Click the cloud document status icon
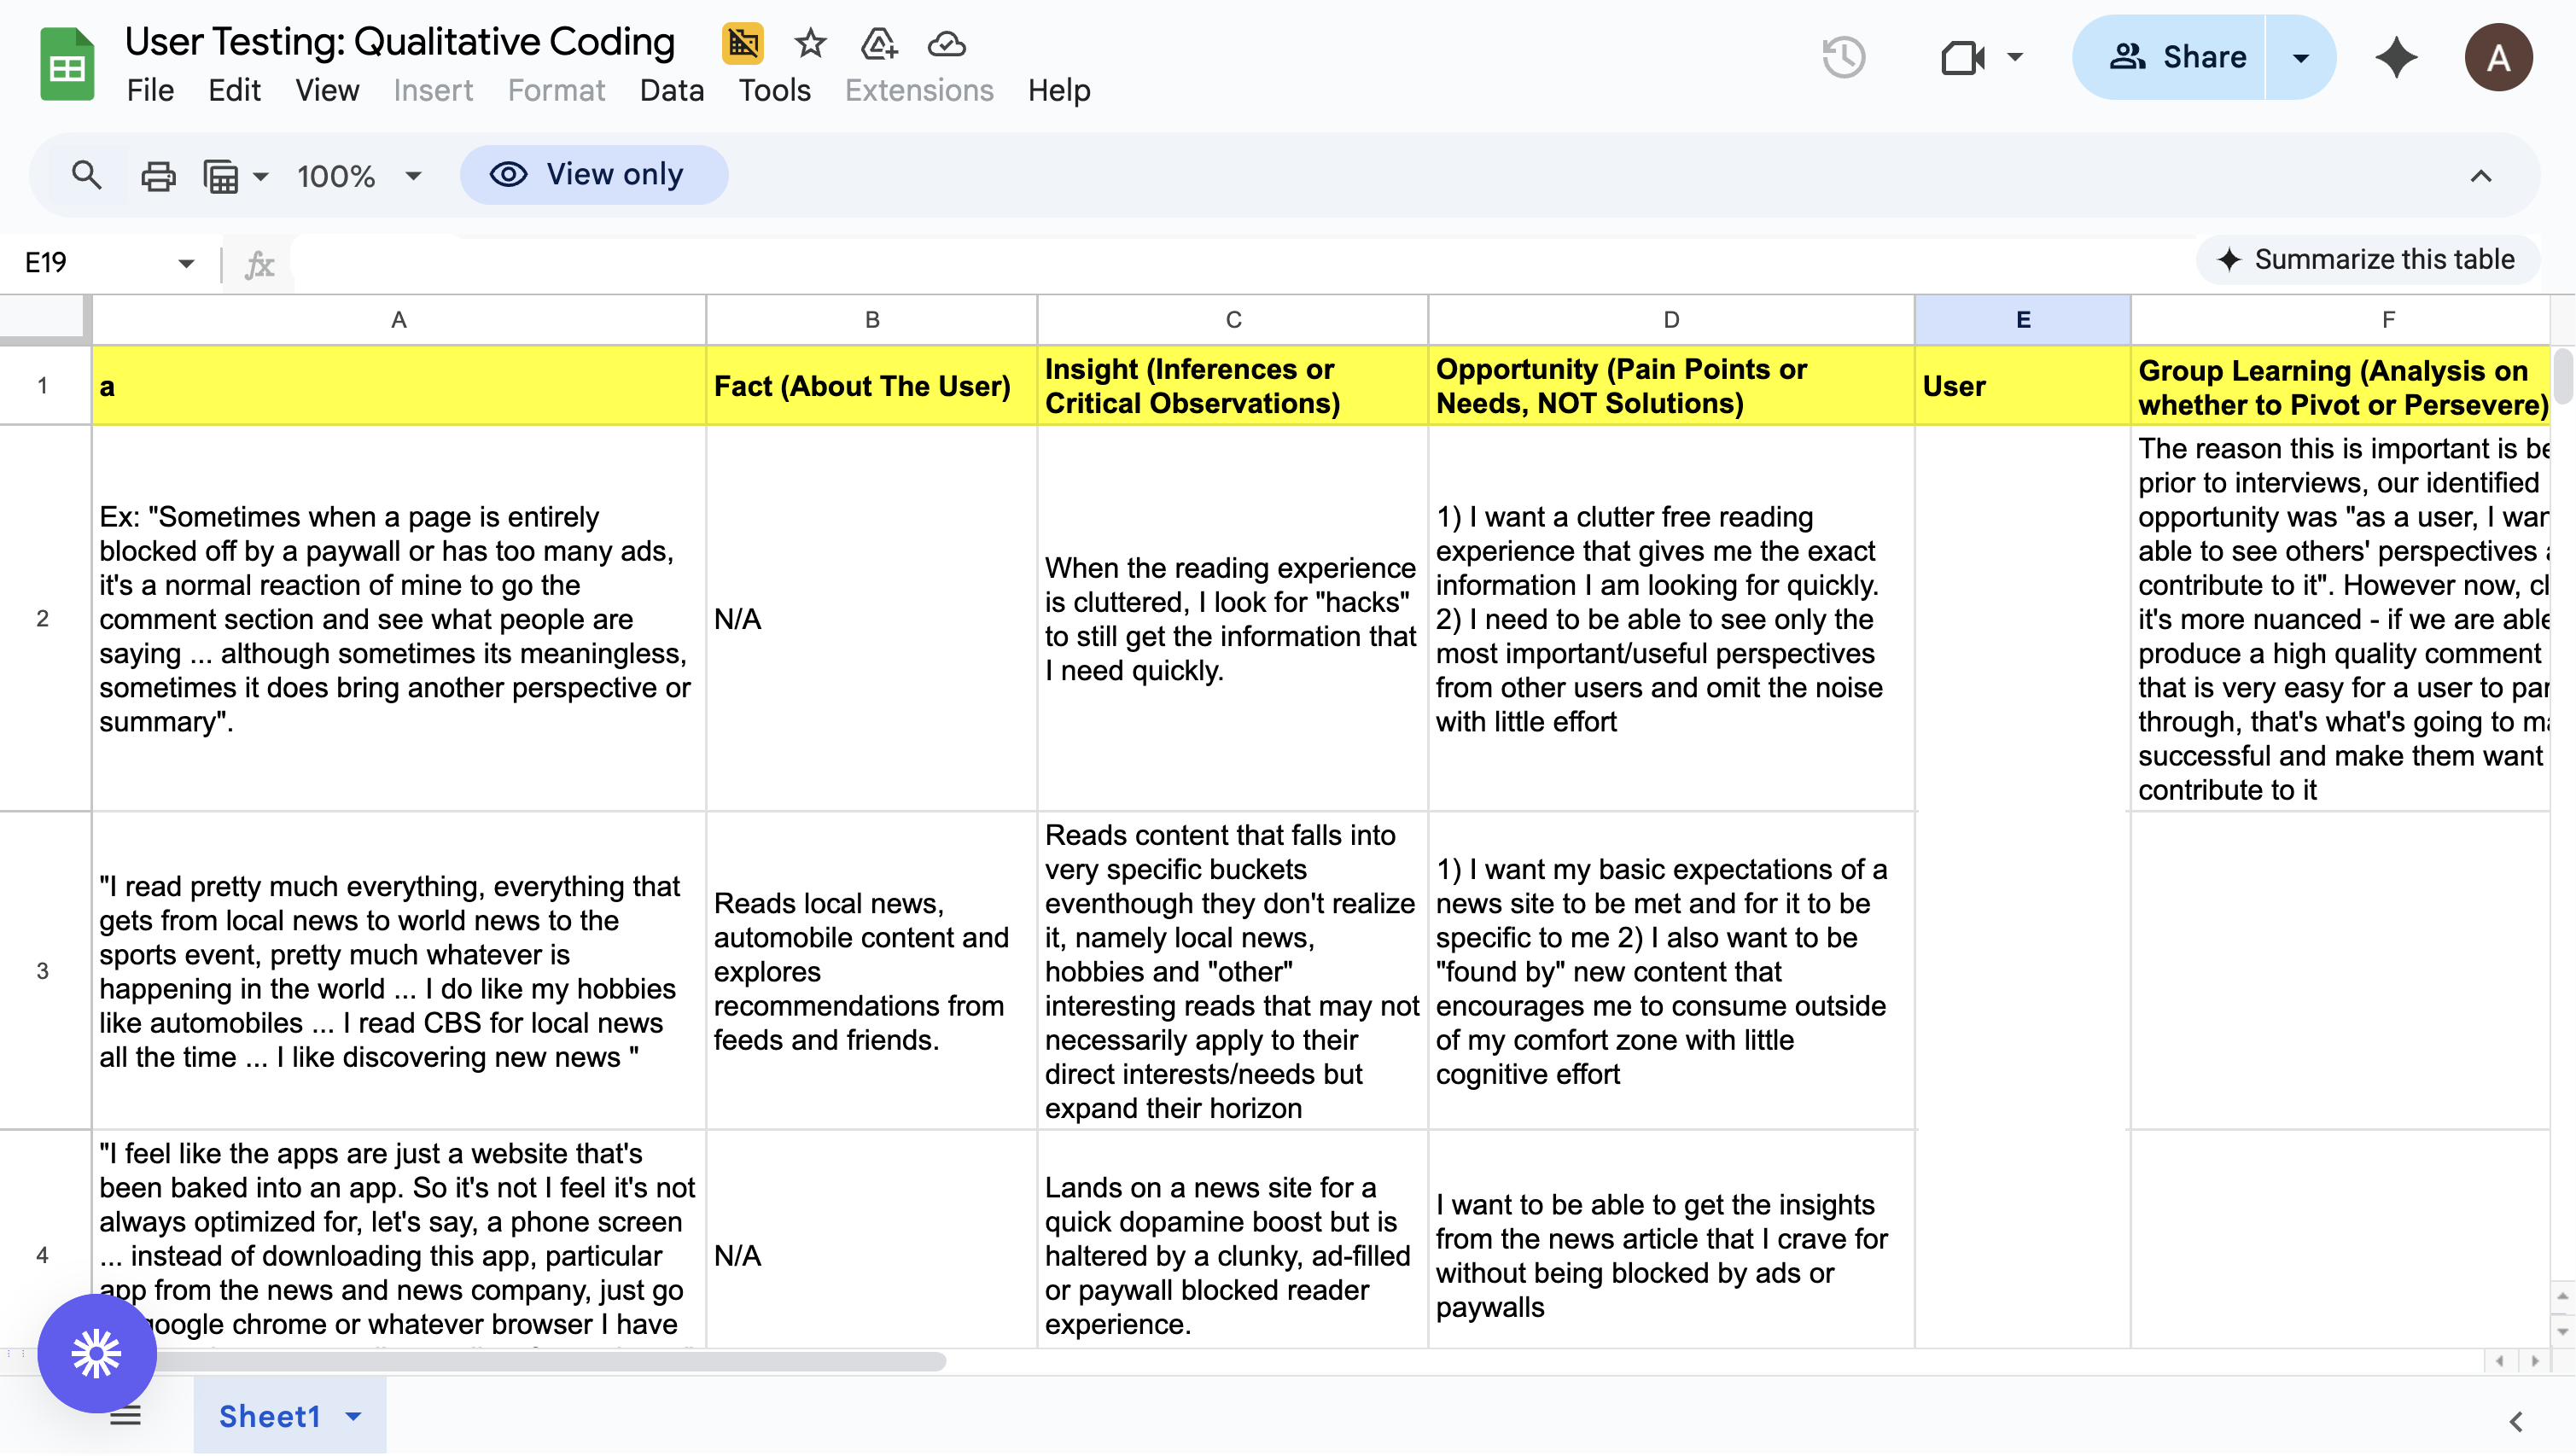The height and width of the screenshot is (1456, 2576). point(946,43)
